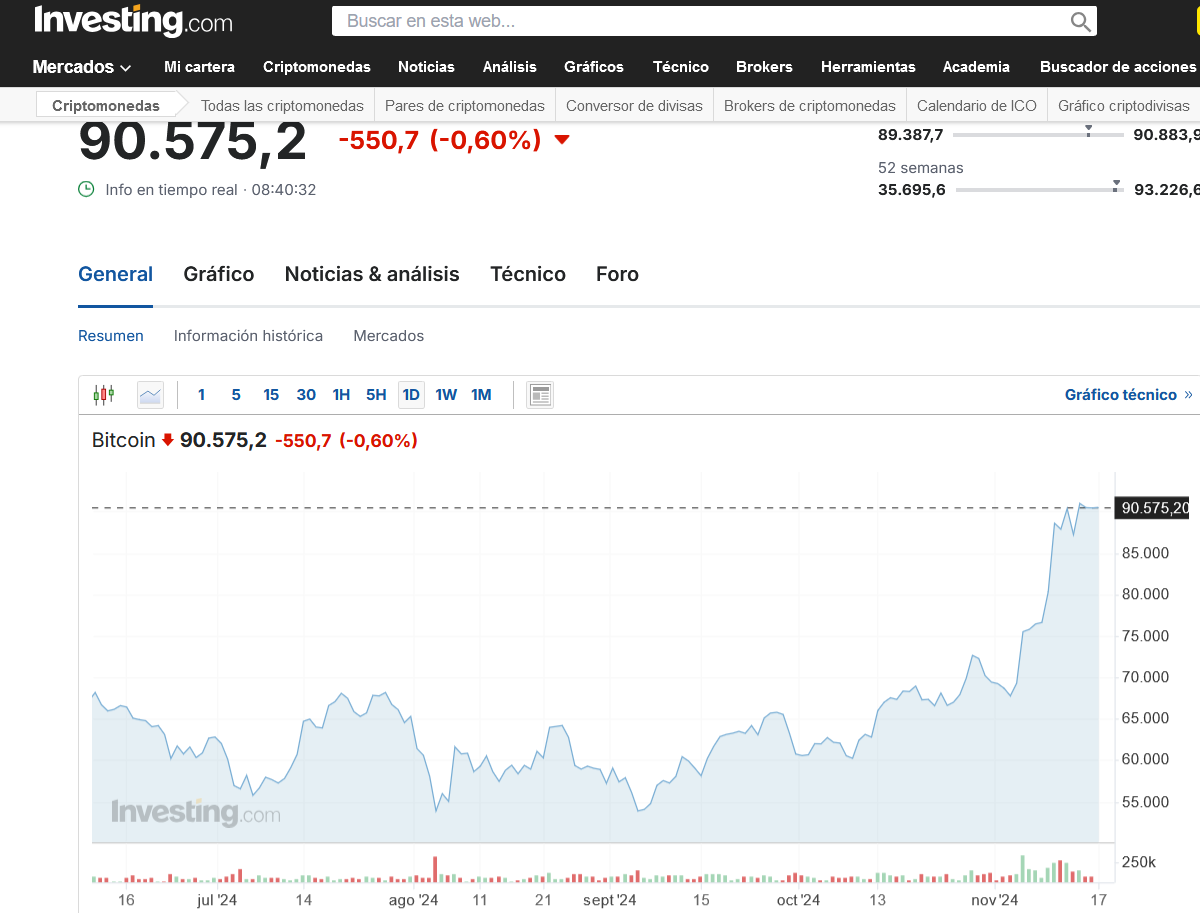Go to Todas las criptomonedas
The image size is (1200, 913).
(282, 105)
